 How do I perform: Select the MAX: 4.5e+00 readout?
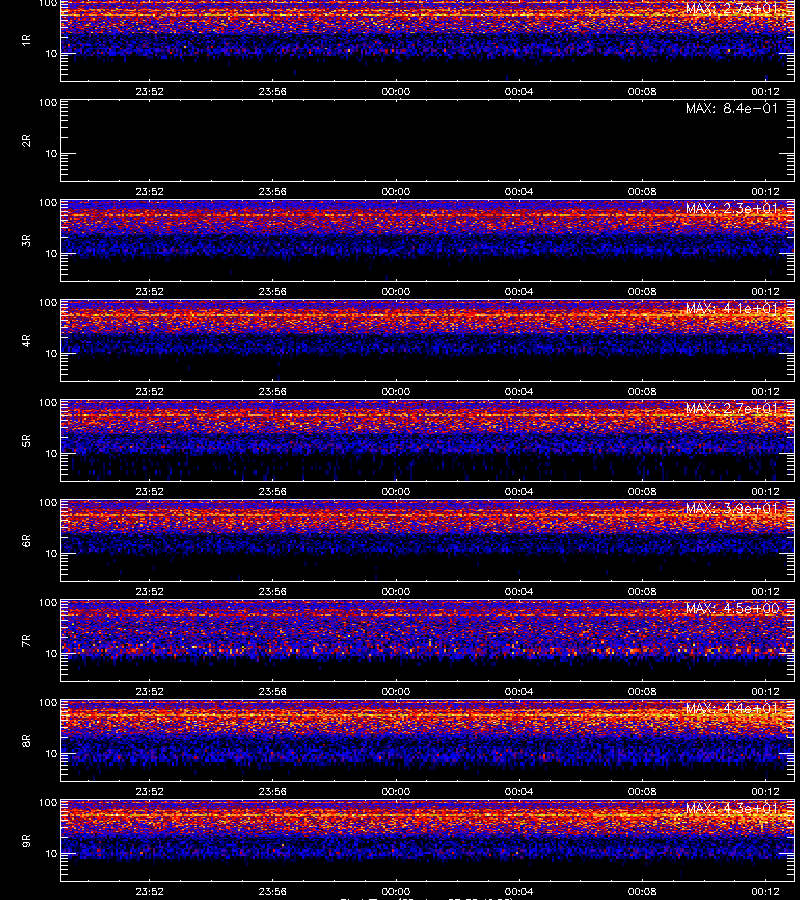(732, 608)
